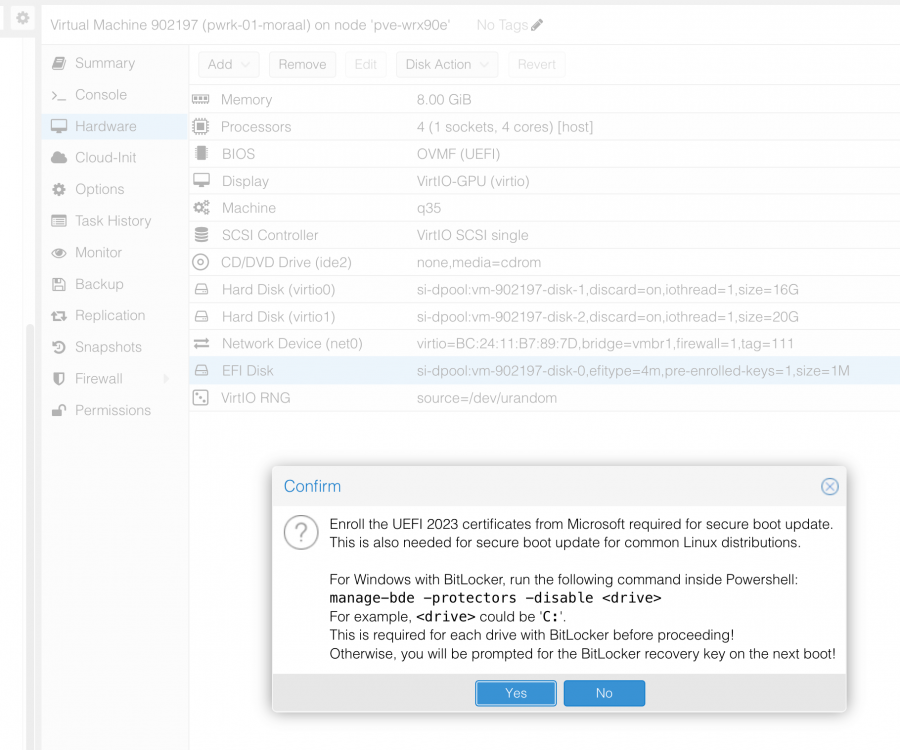The image size is (900, 750).
Task: Select the Processors row
Action: tap(544, 127)
